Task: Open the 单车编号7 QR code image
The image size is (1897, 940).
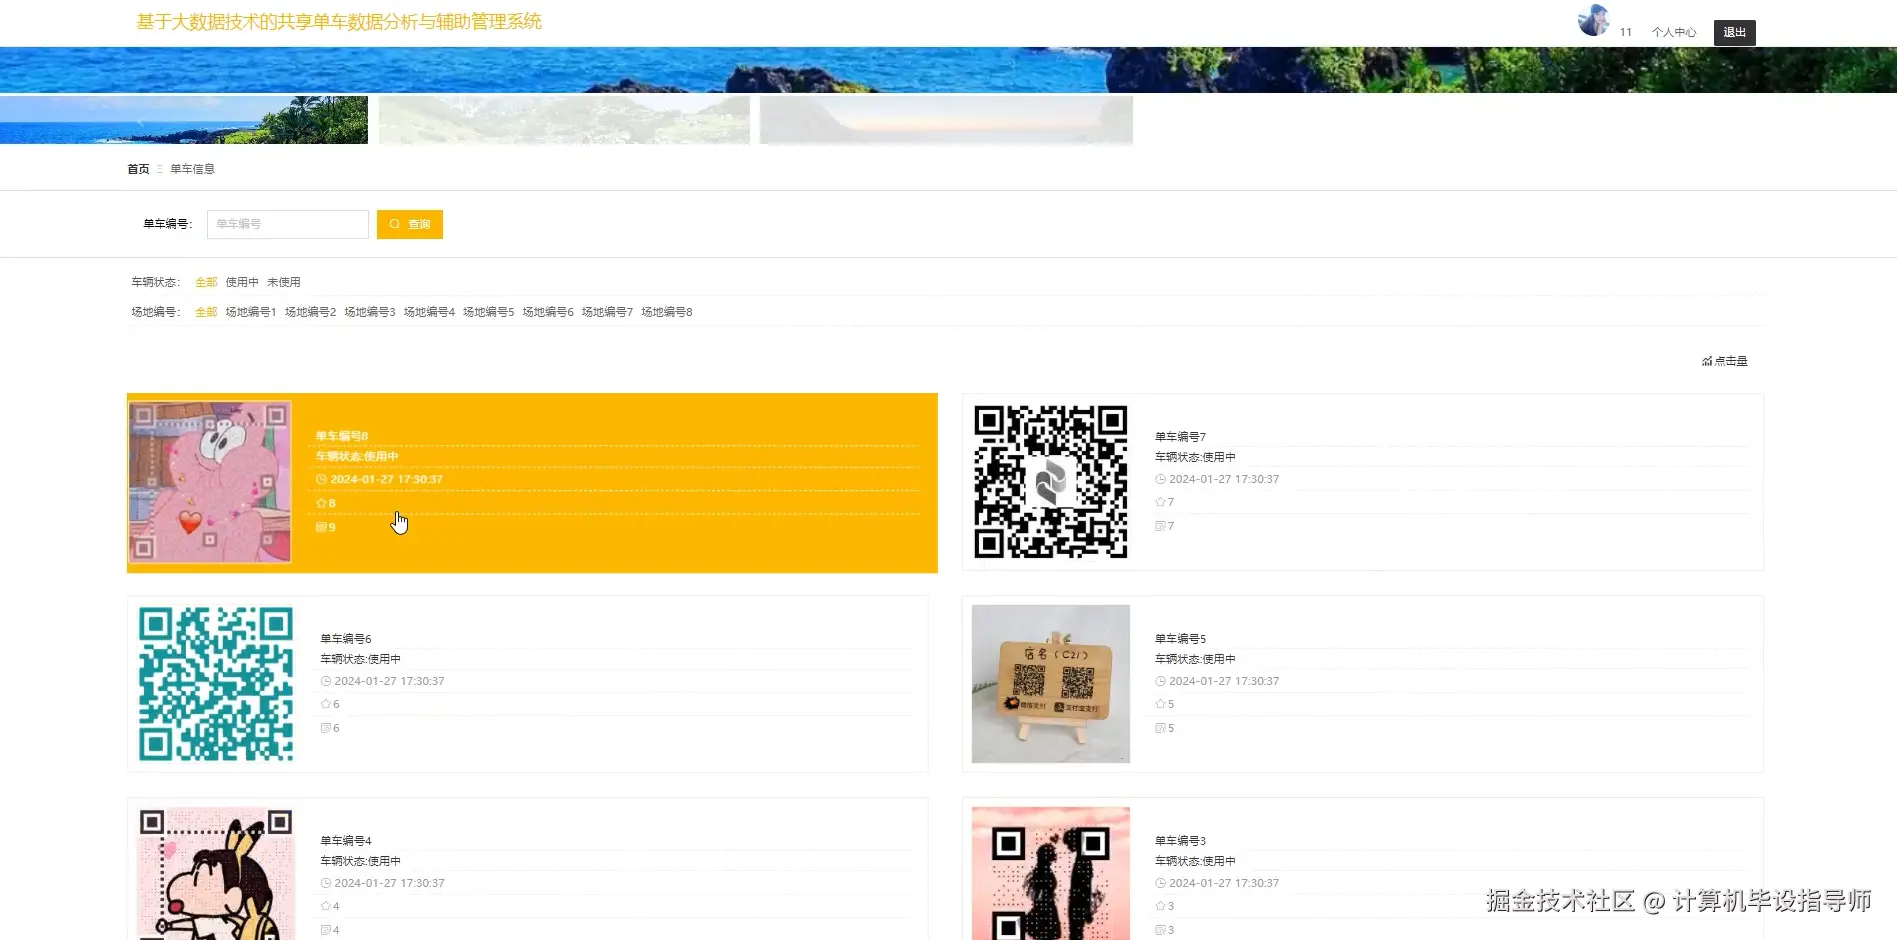Action: tap(1051, 482)
